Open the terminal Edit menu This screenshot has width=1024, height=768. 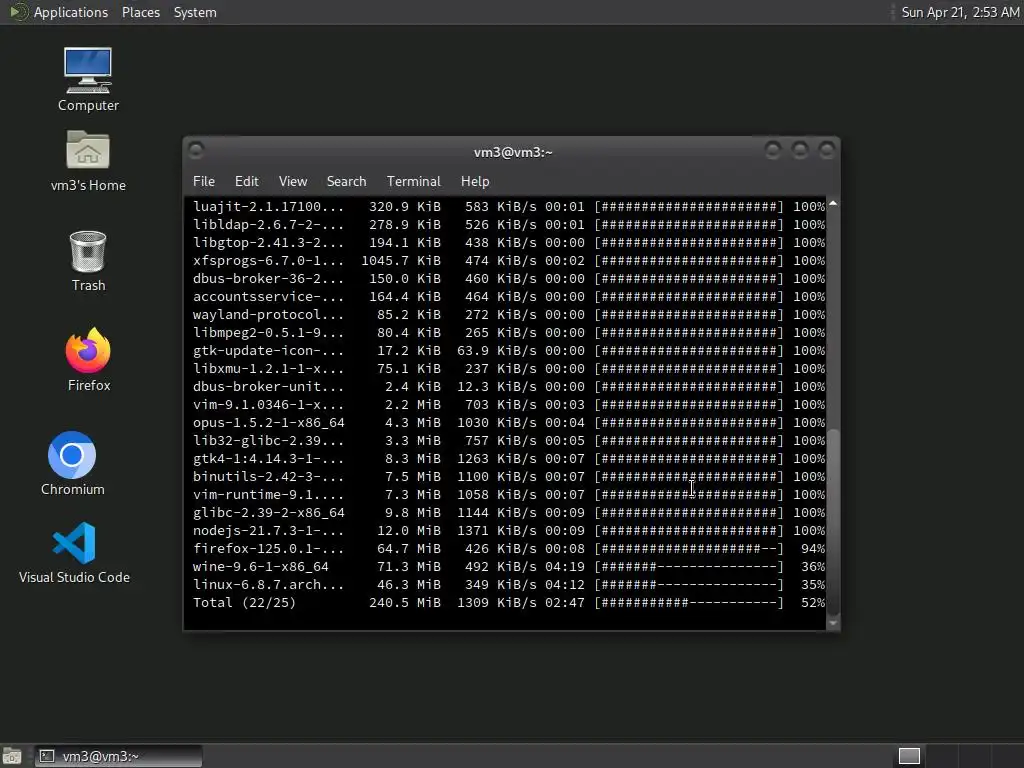(246, 182)
